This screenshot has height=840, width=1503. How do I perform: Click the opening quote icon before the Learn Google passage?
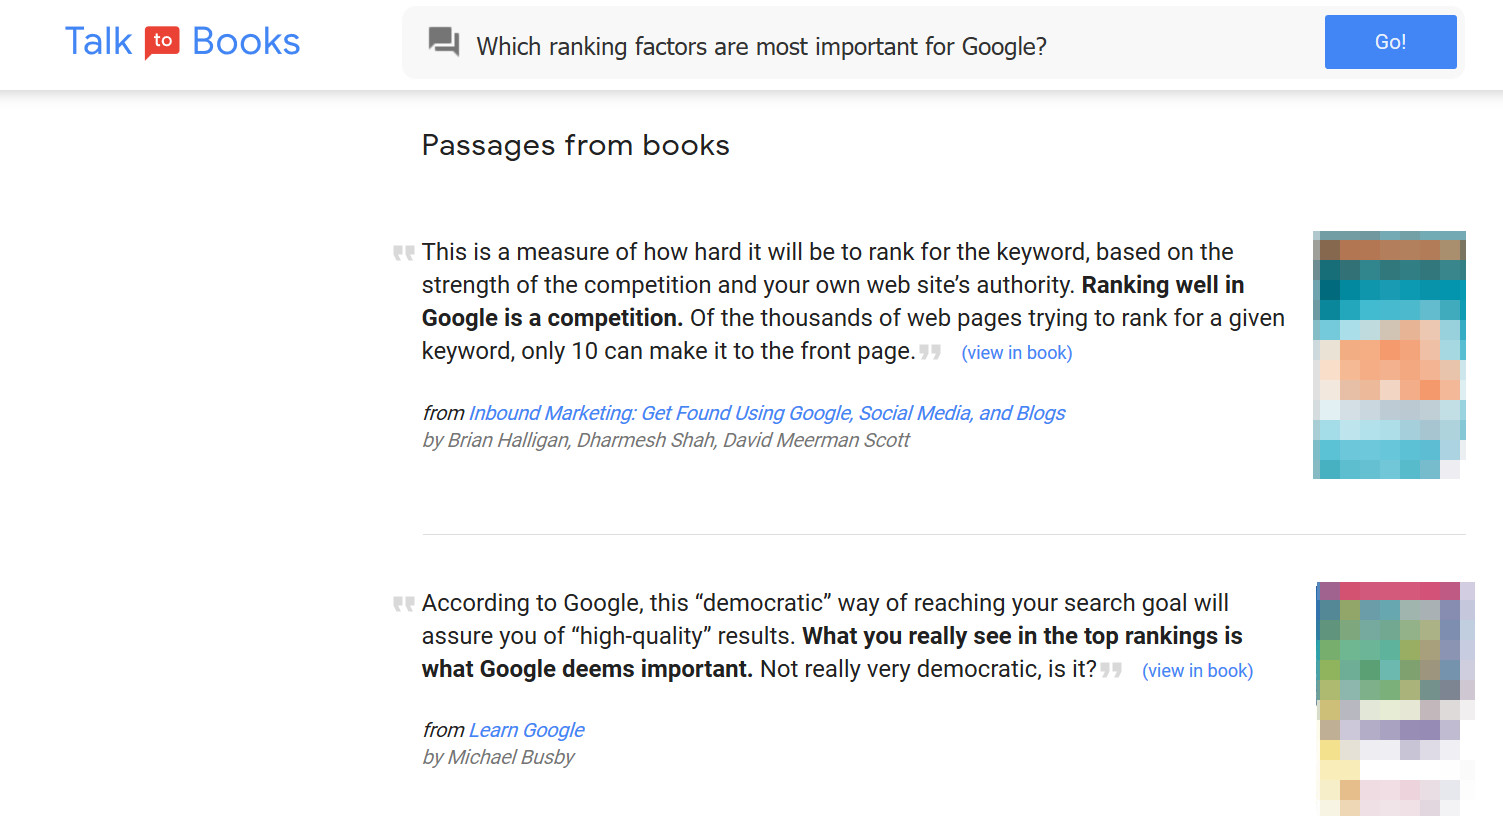403,603
